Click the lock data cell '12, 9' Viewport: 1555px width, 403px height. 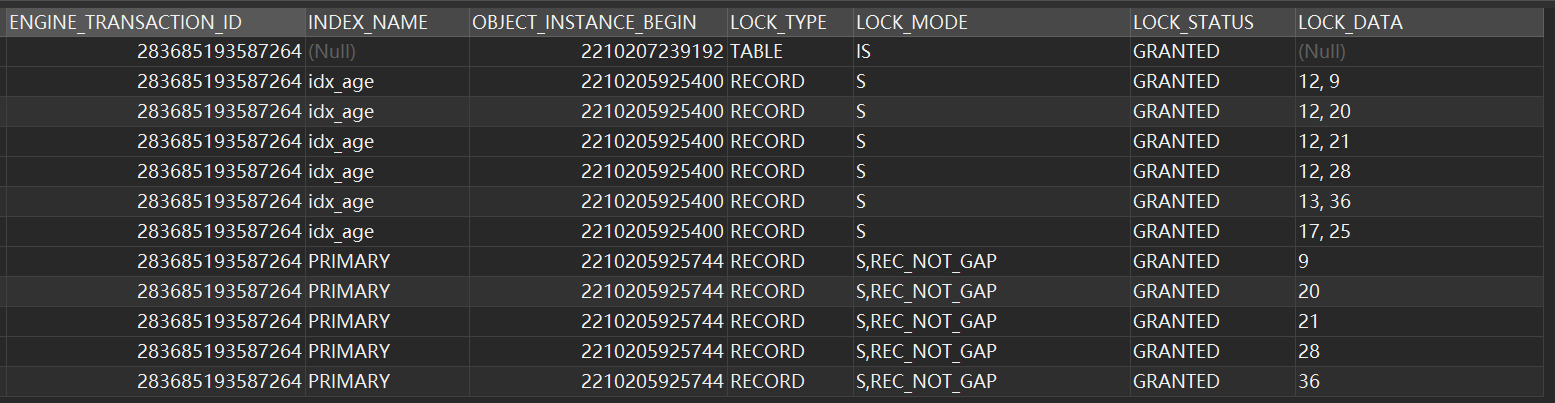(x=1424, y=81)
